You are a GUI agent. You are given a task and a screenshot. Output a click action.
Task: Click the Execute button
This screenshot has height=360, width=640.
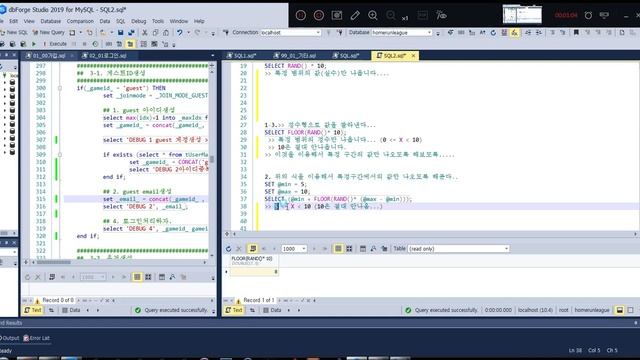coord(55,44)
